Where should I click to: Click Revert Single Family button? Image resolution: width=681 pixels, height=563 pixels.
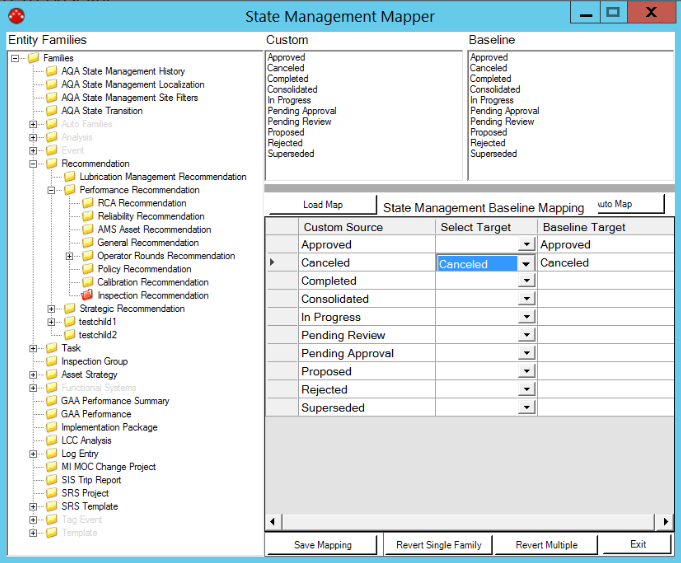pyautogui.click(x=439, y=545)
